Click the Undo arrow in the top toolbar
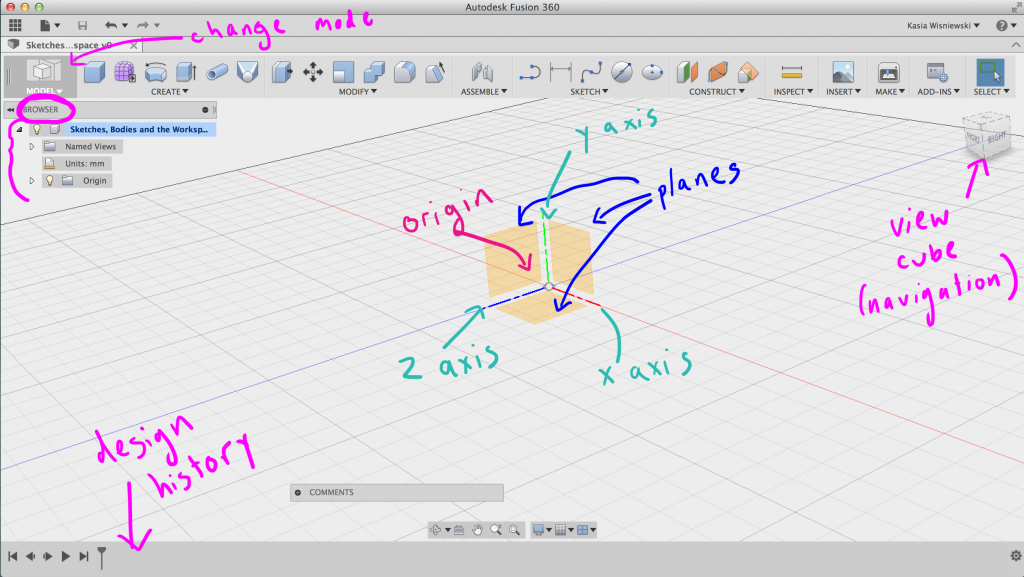1024x577 pixels. coord(113,25)
